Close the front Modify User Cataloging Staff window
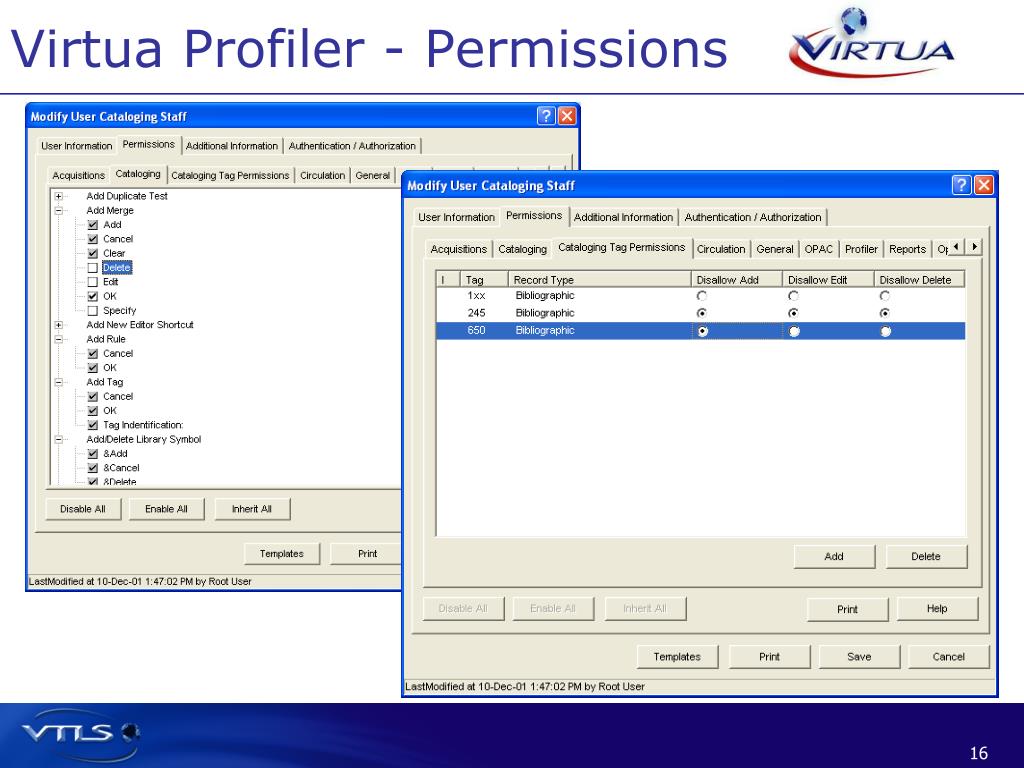 pyautogui.click(x=984, y=185)
